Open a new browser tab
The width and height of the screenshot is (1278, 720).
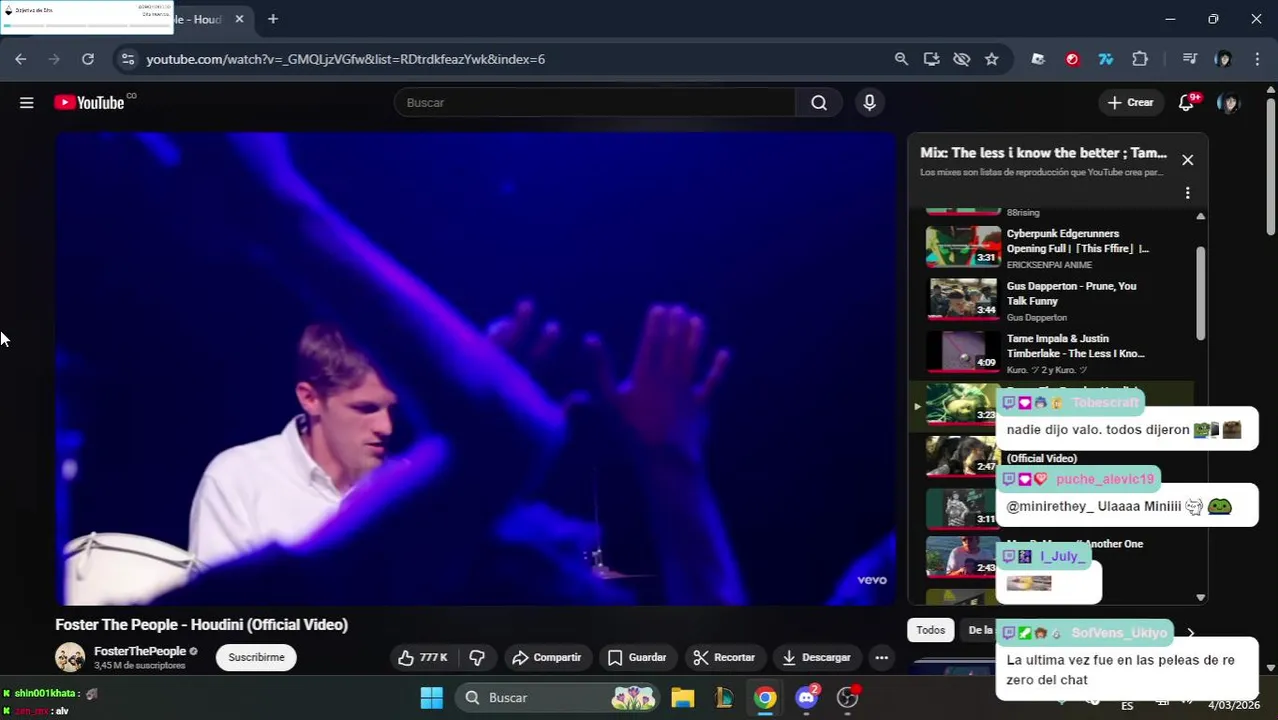272,19
